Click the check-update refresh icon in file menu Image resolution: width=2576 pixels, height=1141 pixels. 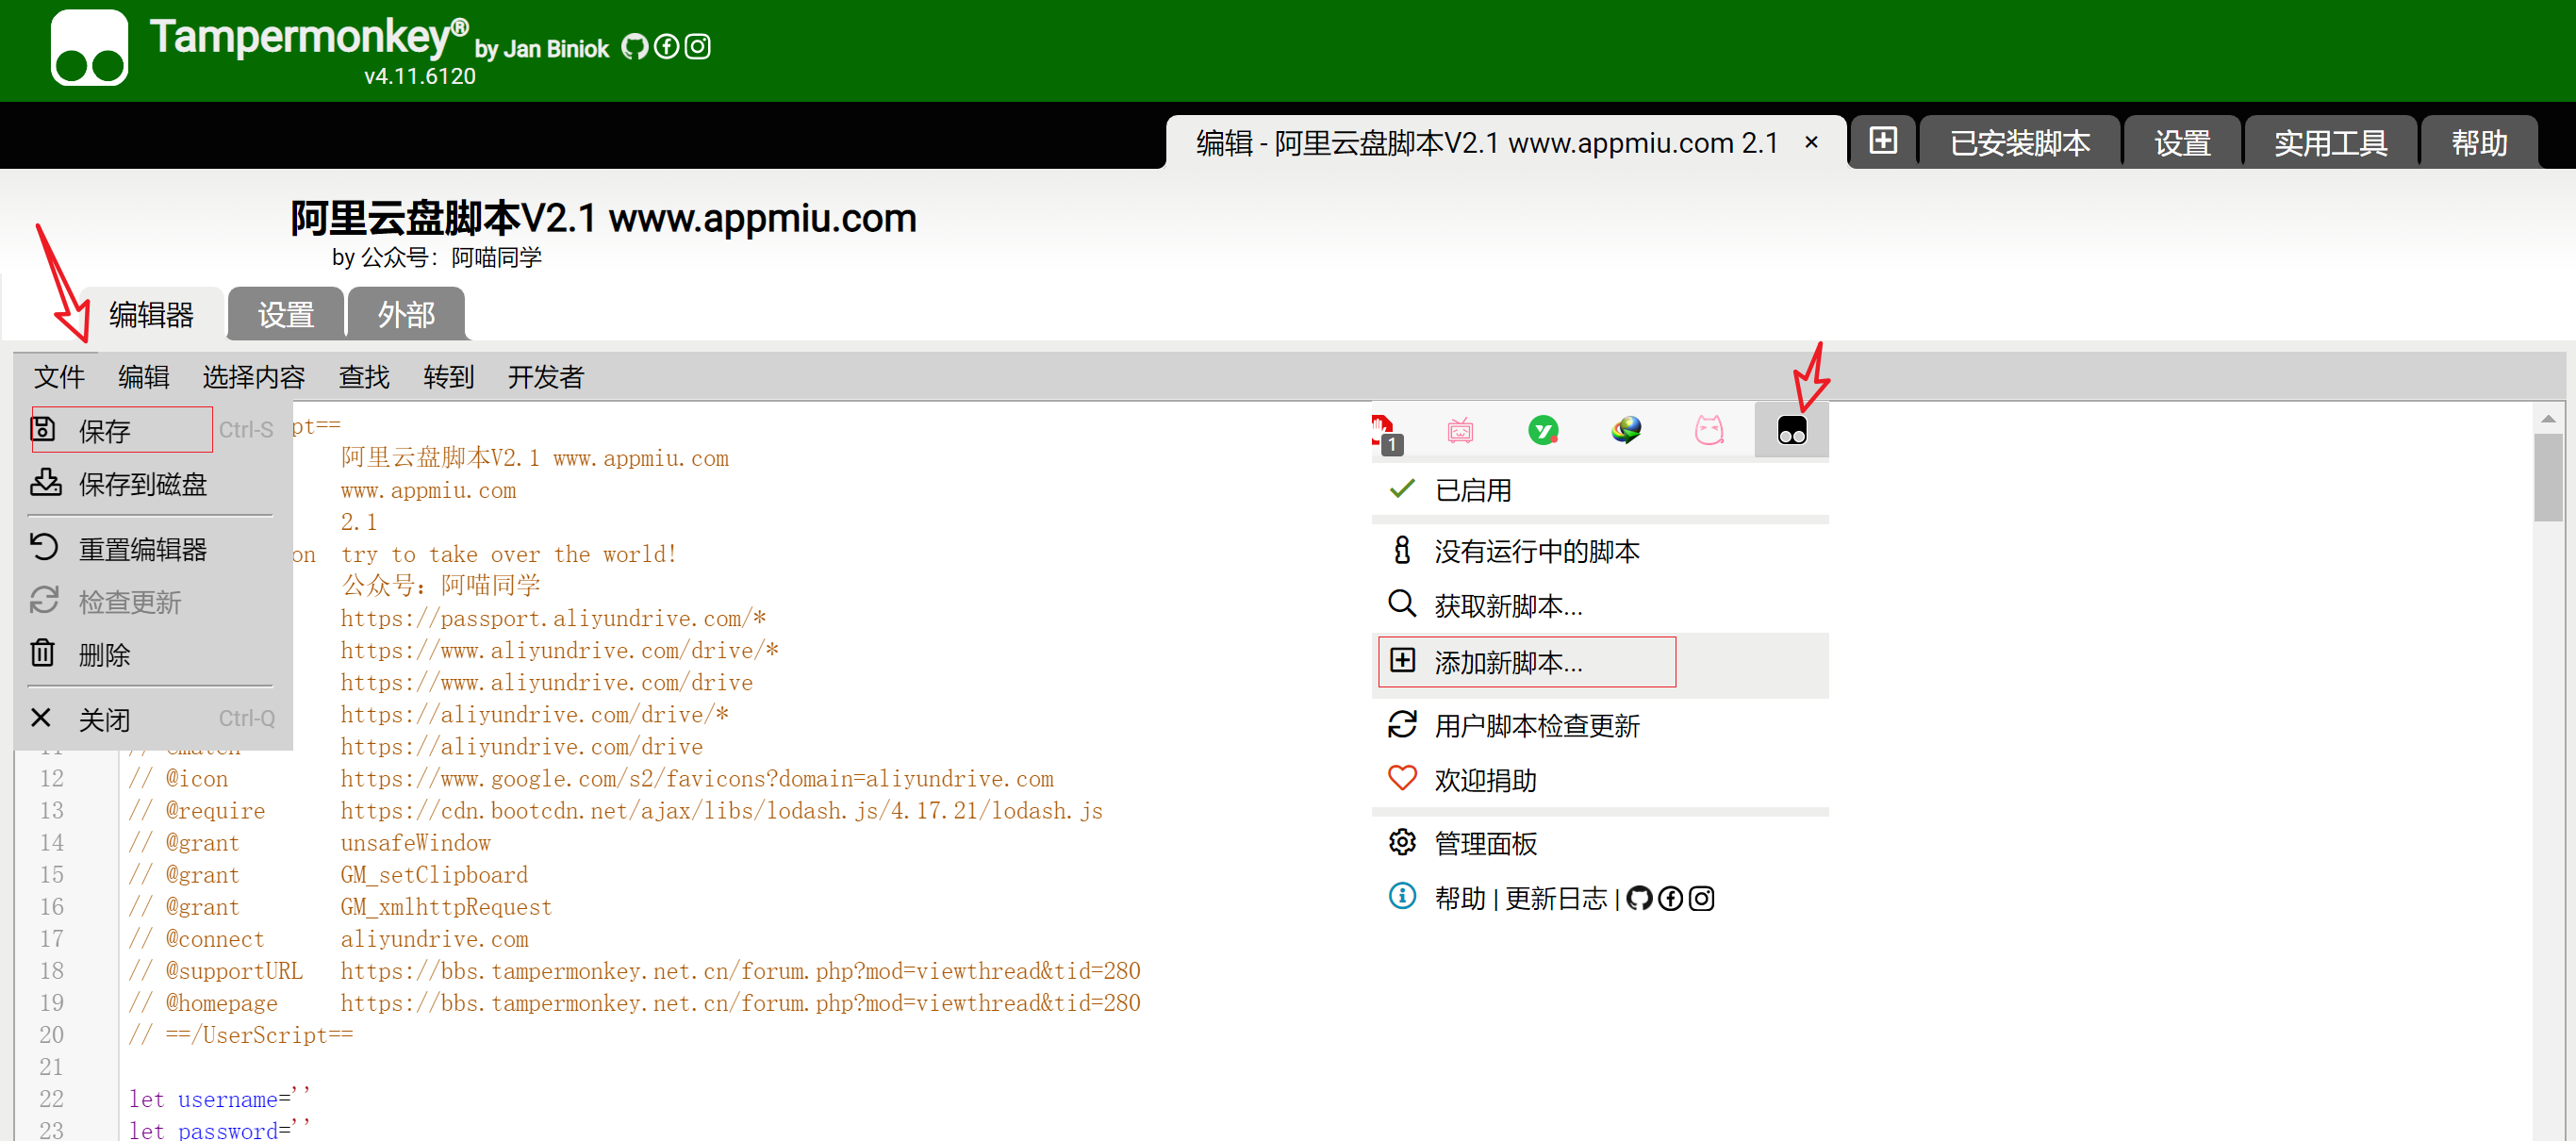[x=44, y=600]
